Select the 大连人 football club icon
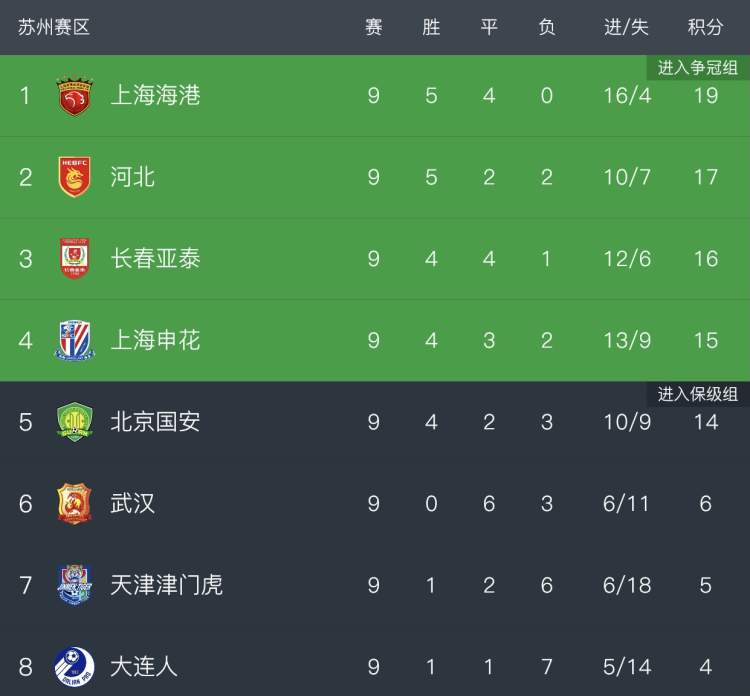Viewport: 750px width, 696px height. tap(74, 665)
